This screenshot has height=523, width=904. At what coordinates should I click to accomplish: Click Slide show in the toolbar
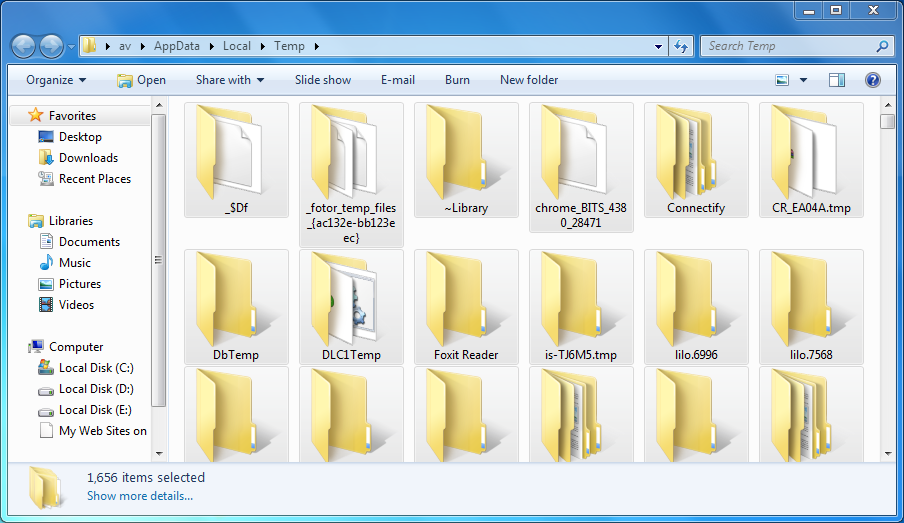pyautogui.click(x=322, y=80)
